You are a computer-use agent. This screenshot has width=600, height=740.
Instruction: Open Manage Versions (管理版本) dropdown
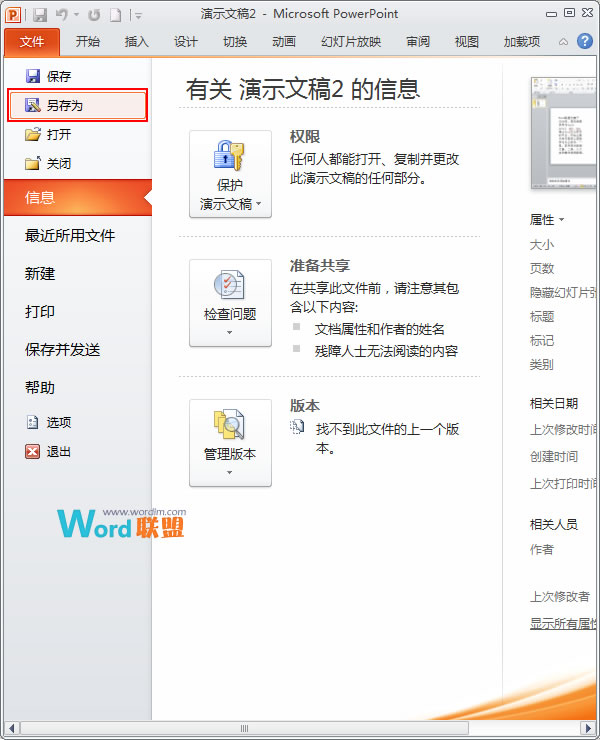230,443
